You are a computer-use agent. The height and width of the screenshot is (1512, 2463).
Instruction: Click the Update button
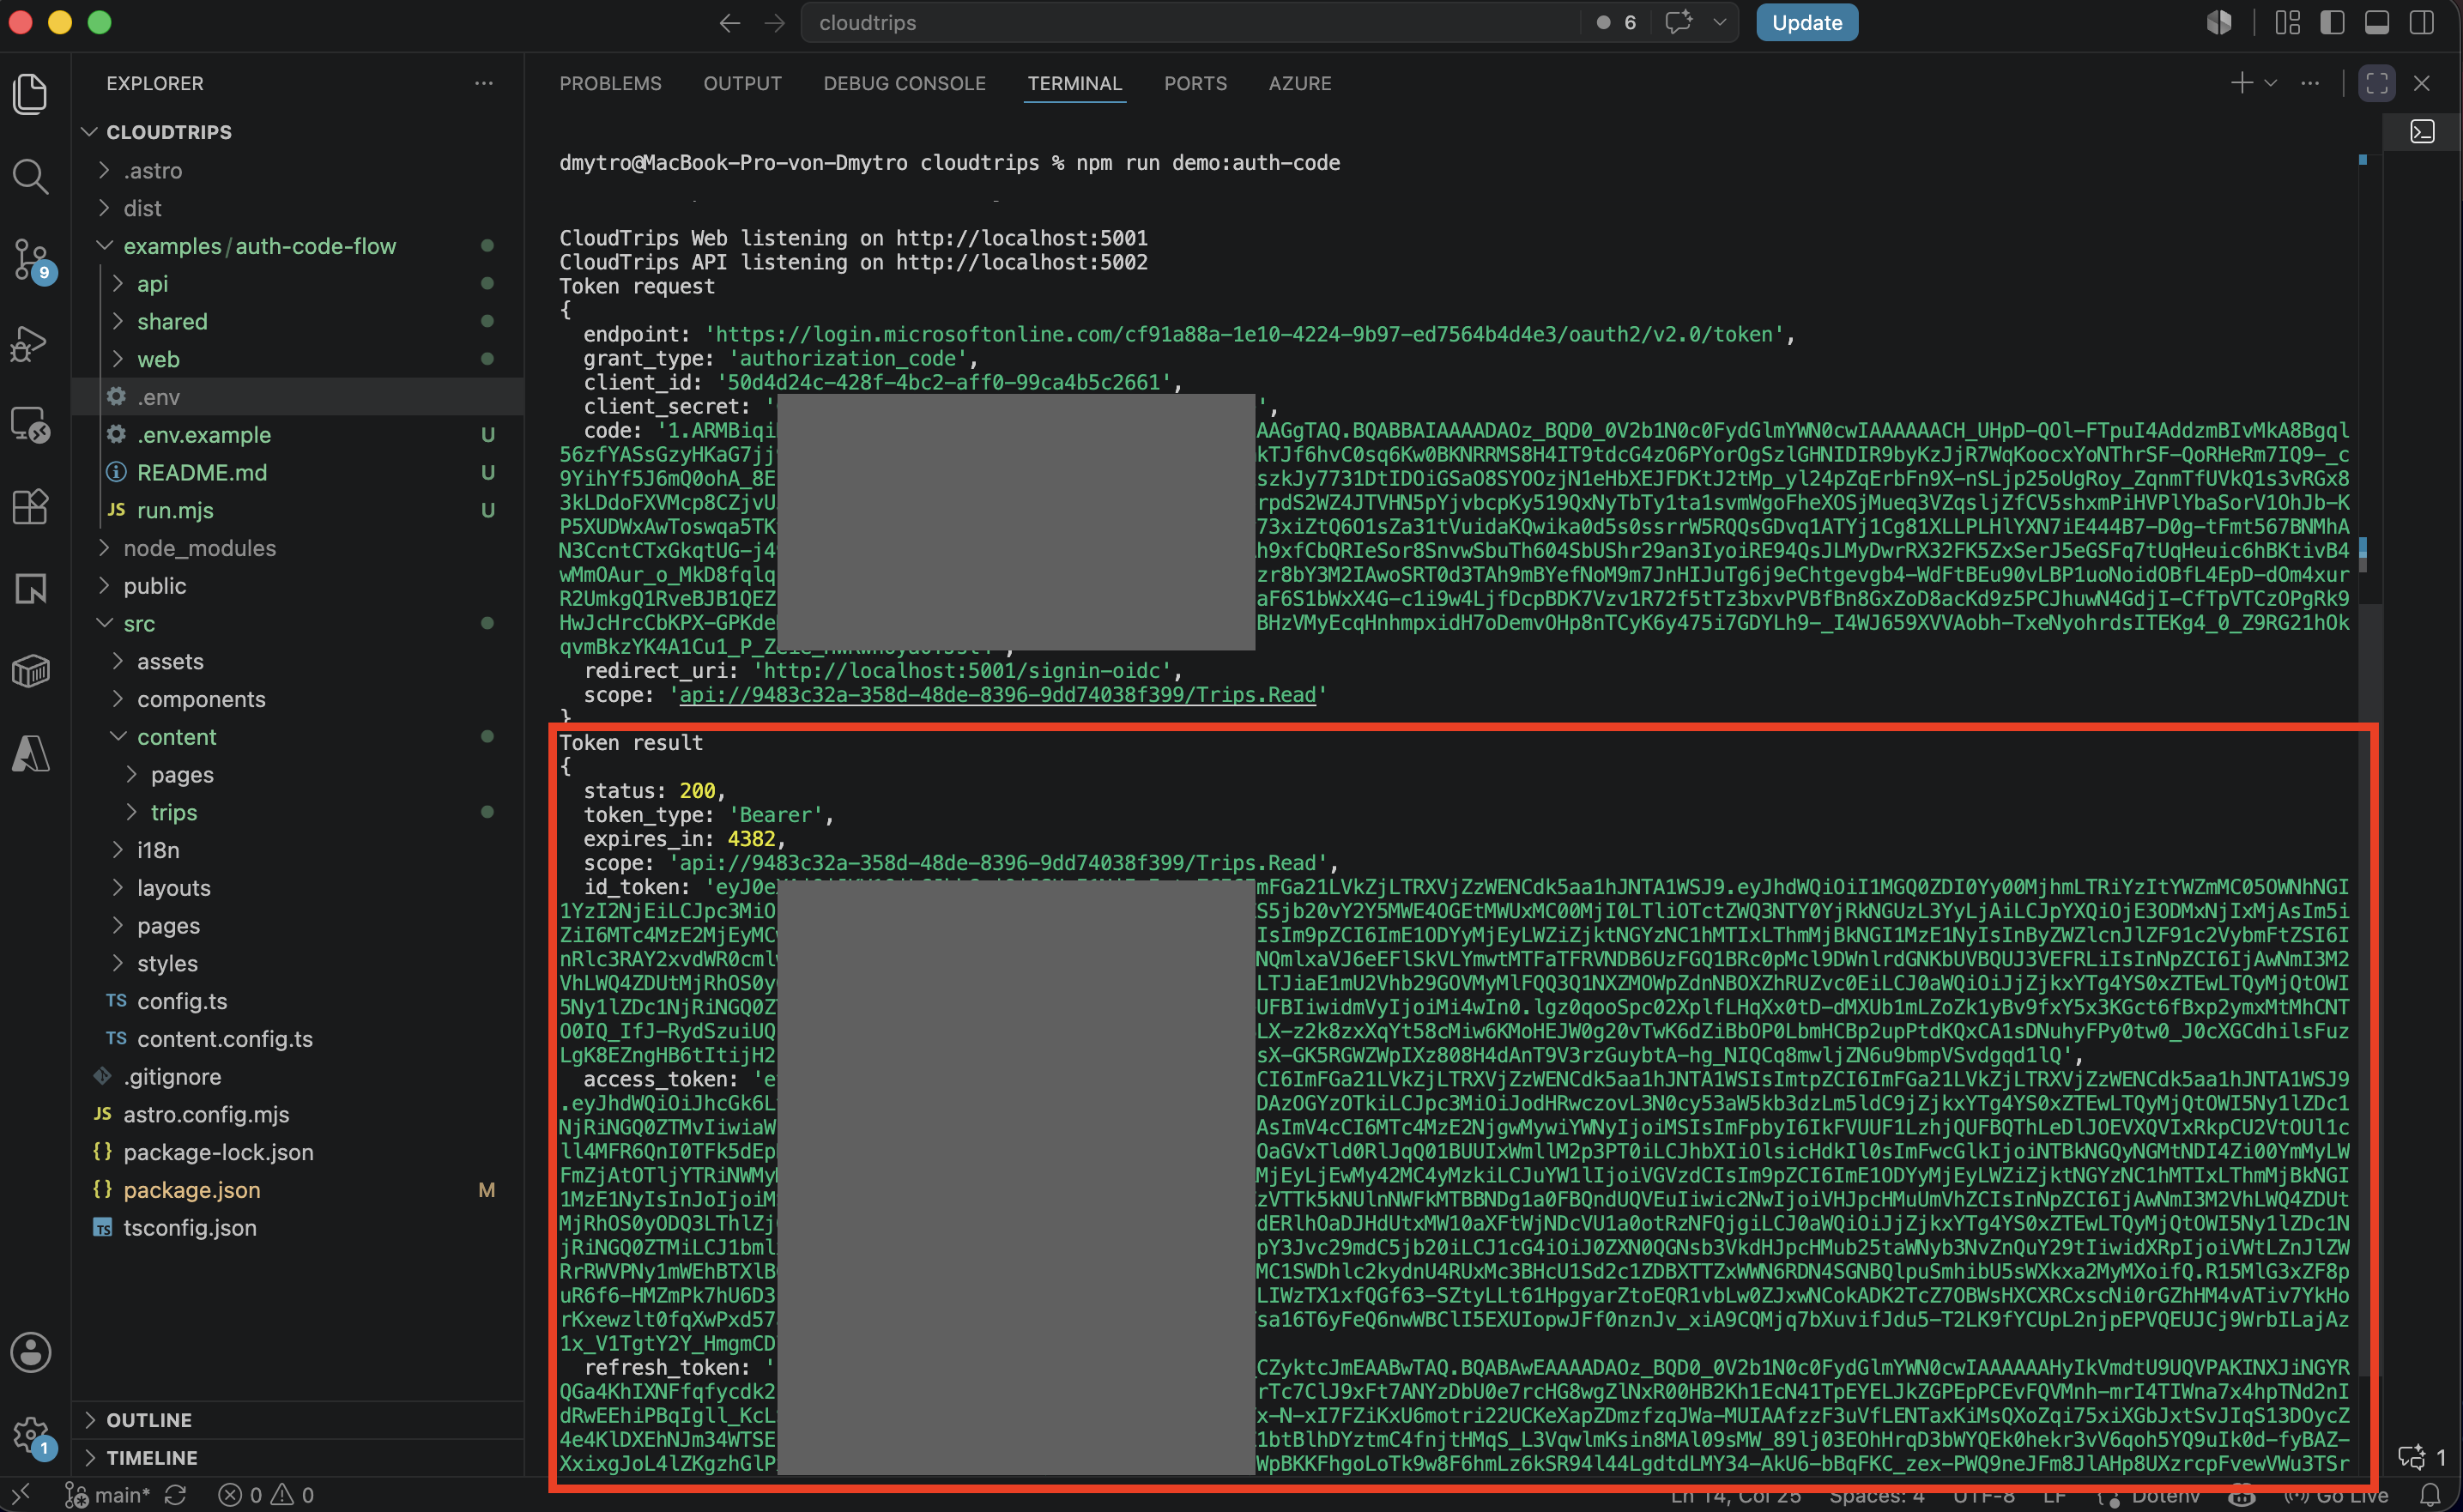coord(1807,22)
